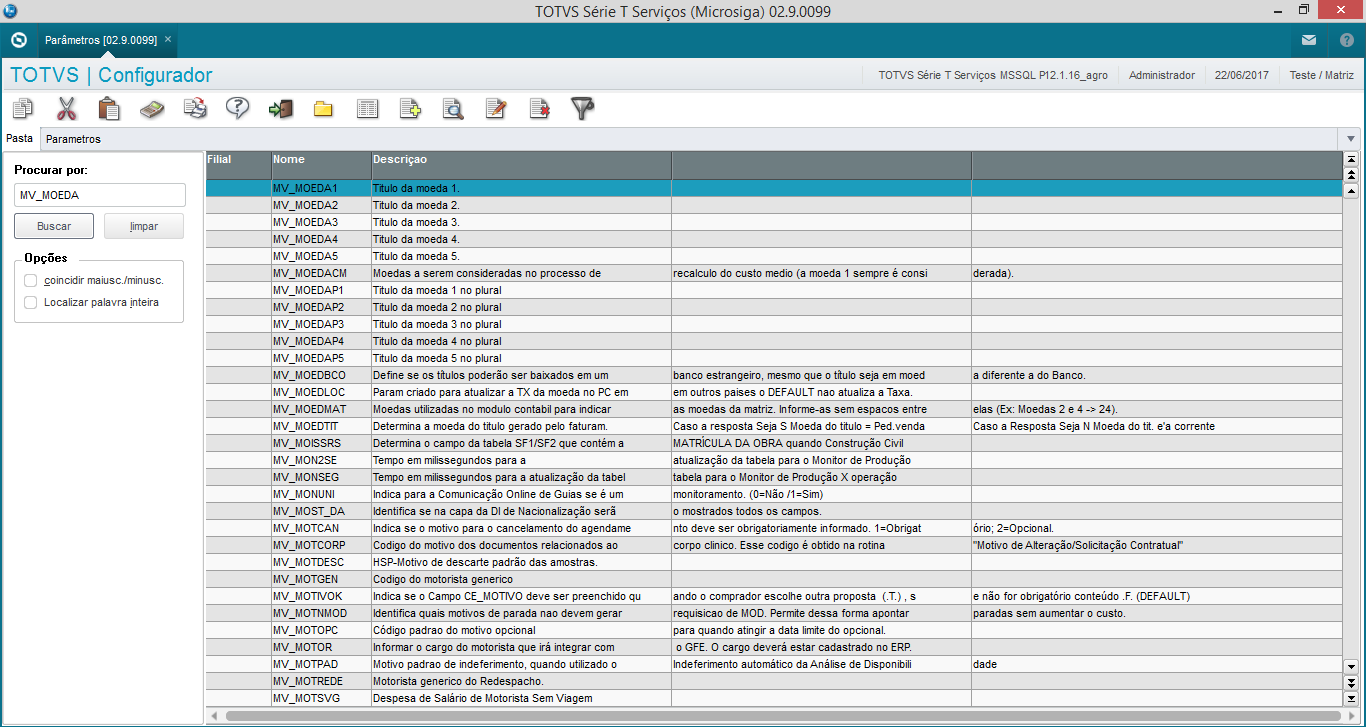The height and width of the screenshot is (727, 1366).
Task: Enable the coincidir maiusc./minusc. checkbox
Action: [31, 280]
